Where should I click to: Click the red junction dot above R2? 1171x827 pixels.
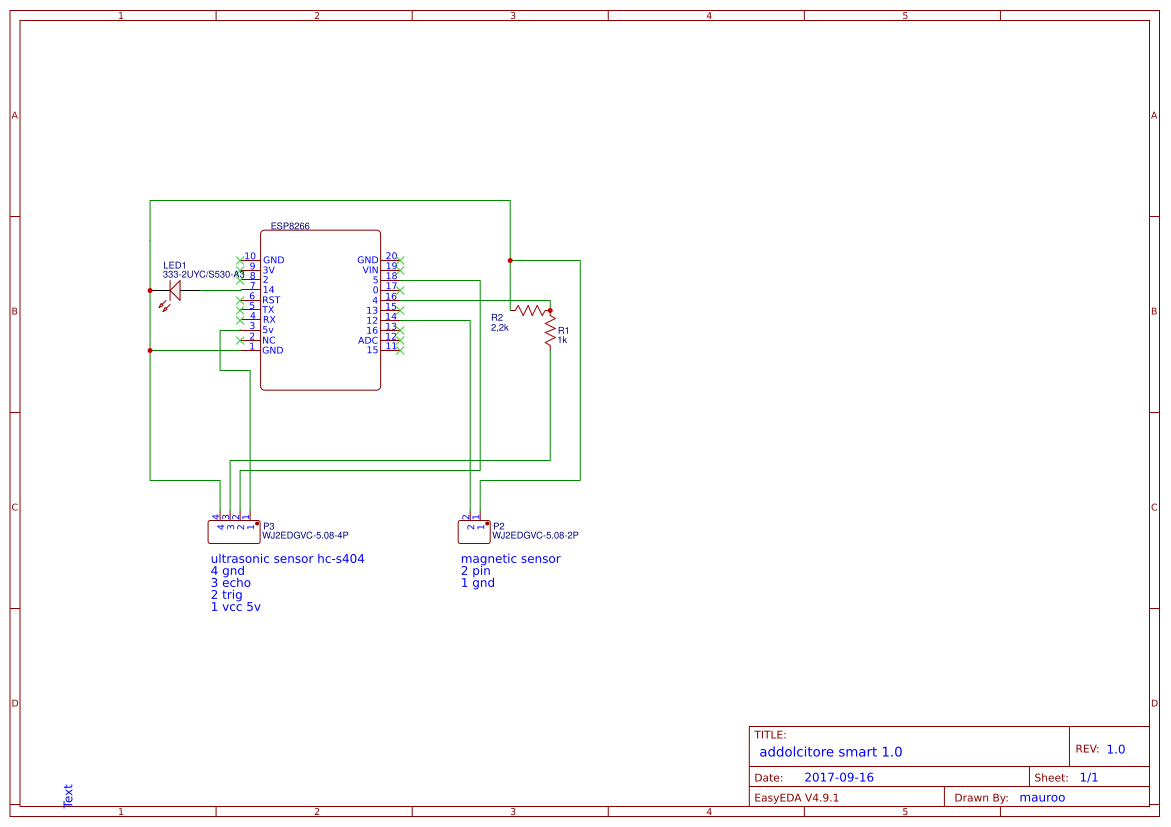click(510, 260)
